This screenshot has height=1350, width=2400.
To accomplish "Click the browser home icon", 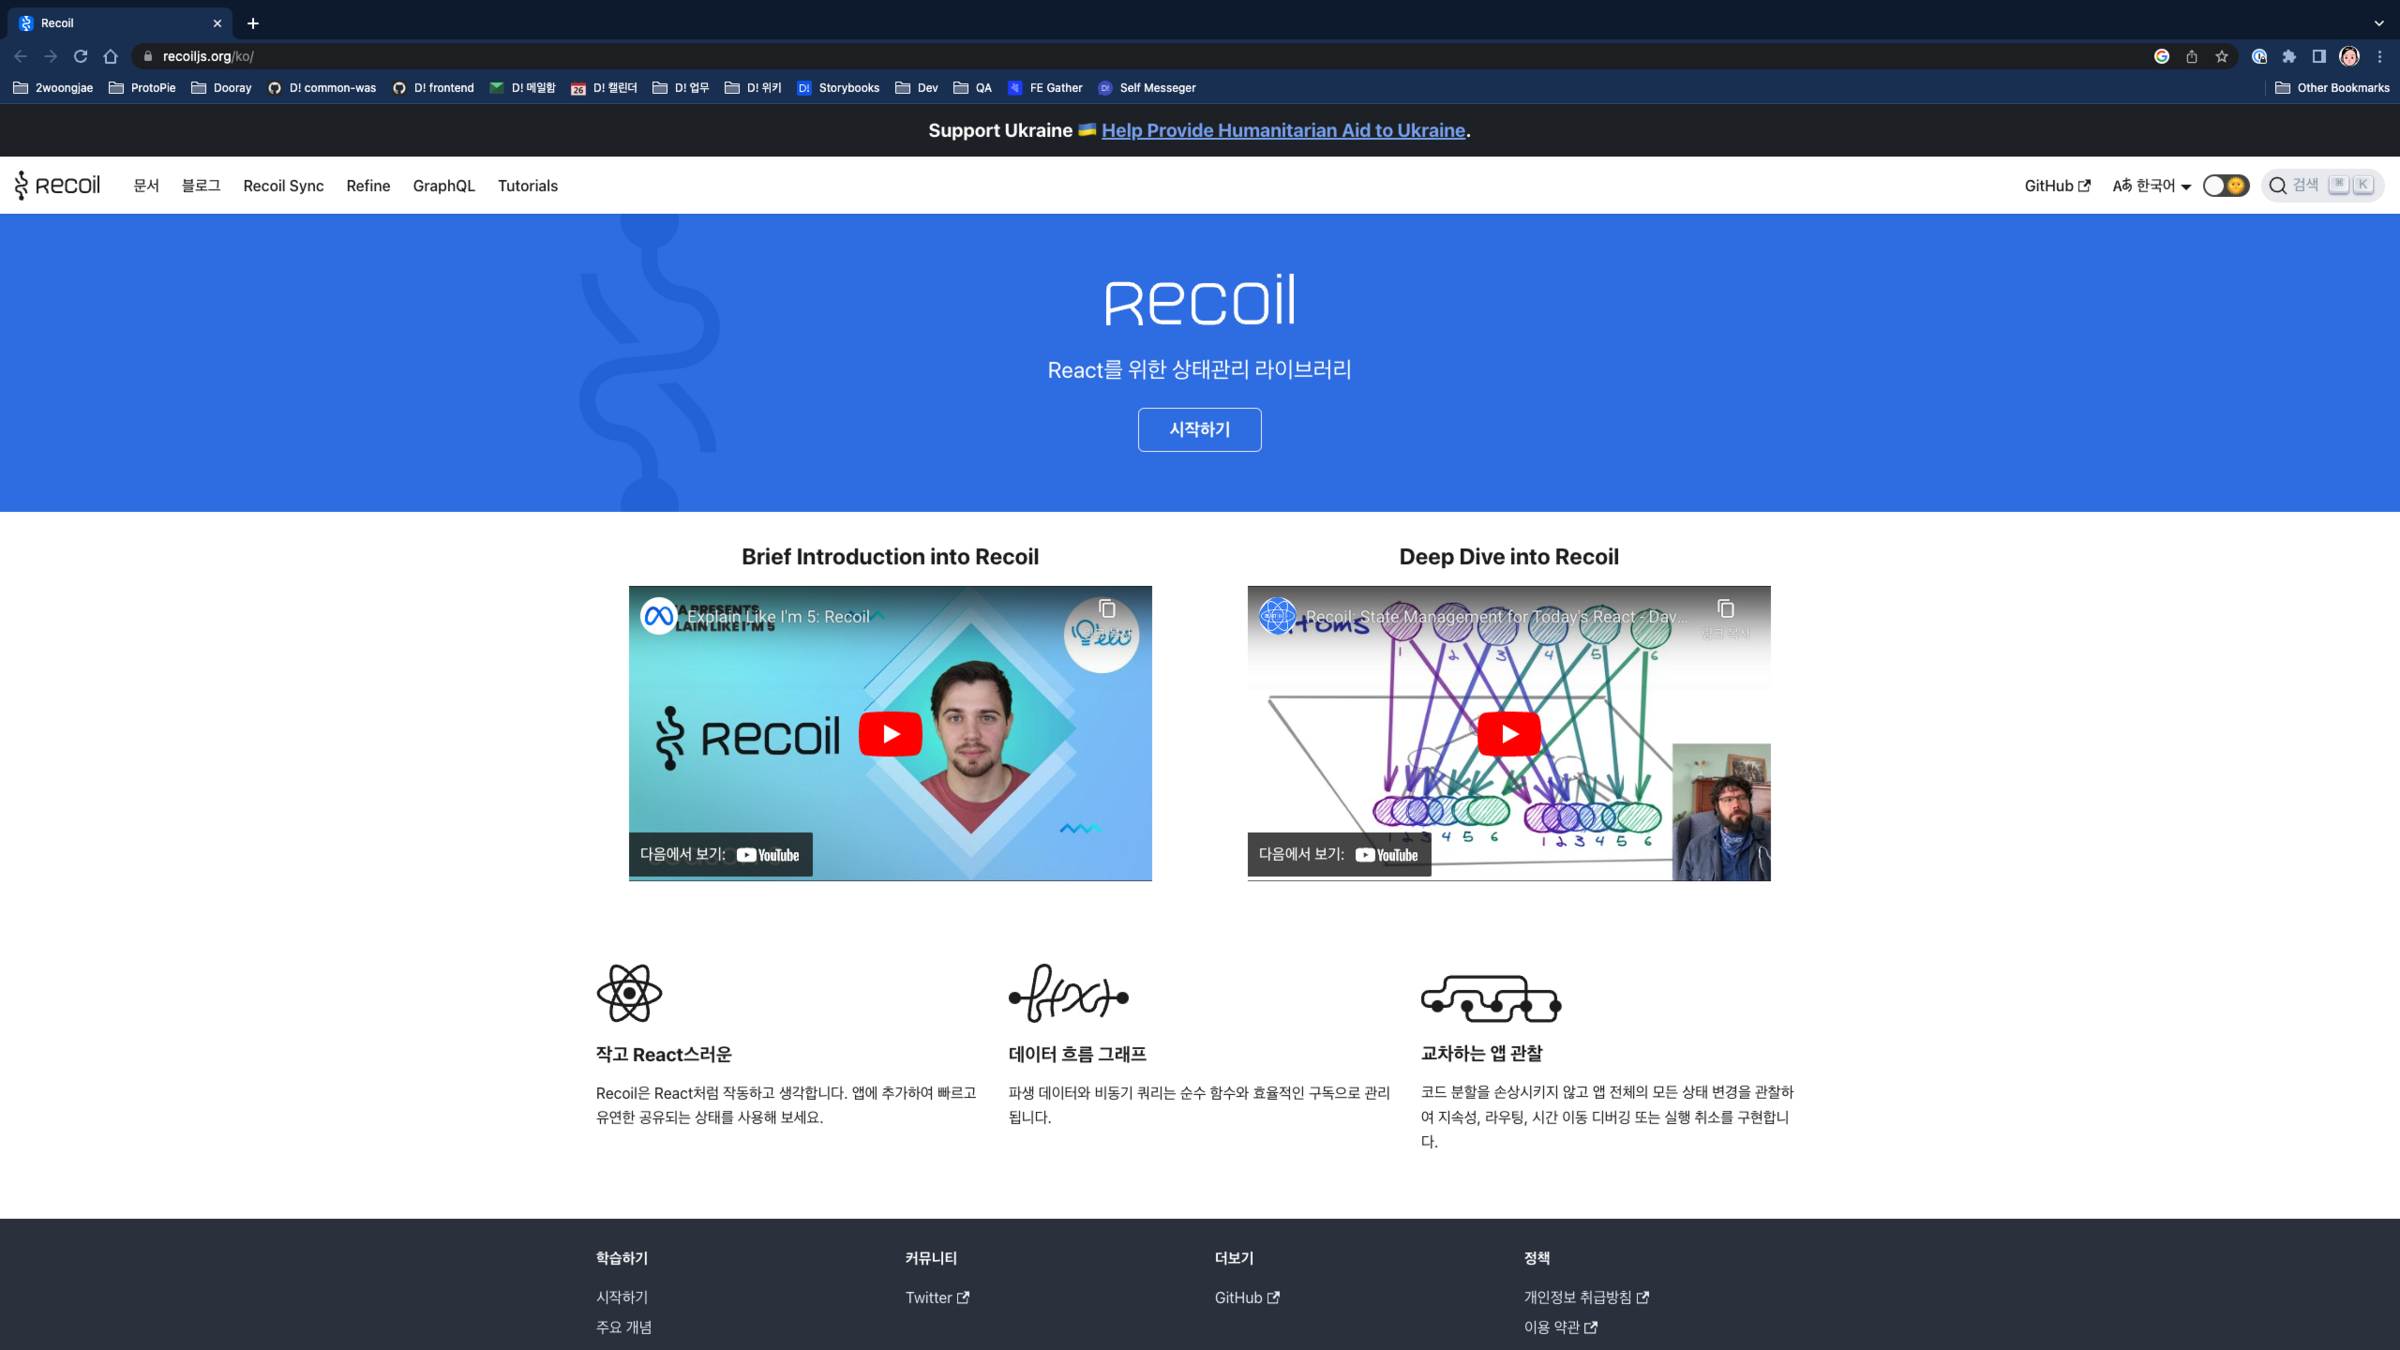I will (111, 56).
